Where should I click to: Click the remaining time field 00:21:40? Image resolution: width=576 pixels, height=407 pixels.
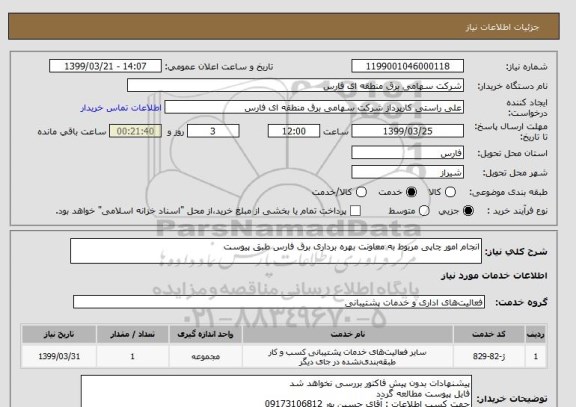pos(135,131)
